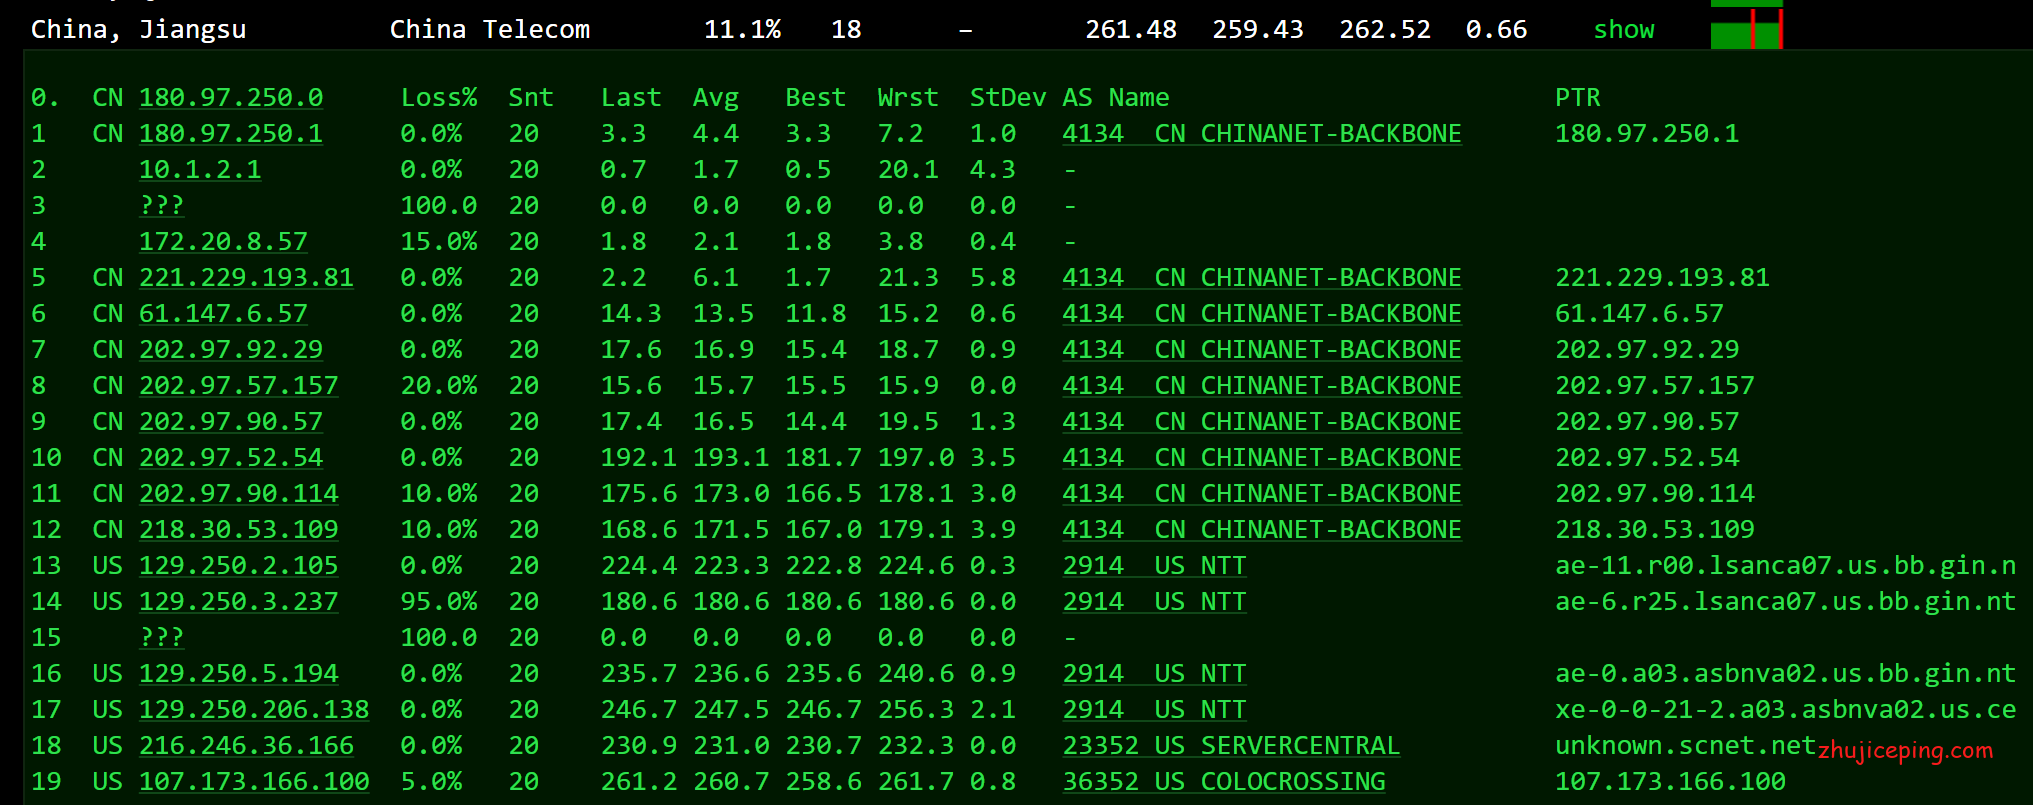Open IP link 216.246.36.166
Viewport: 2033px width, 805px height.
[x=246, y=746]
